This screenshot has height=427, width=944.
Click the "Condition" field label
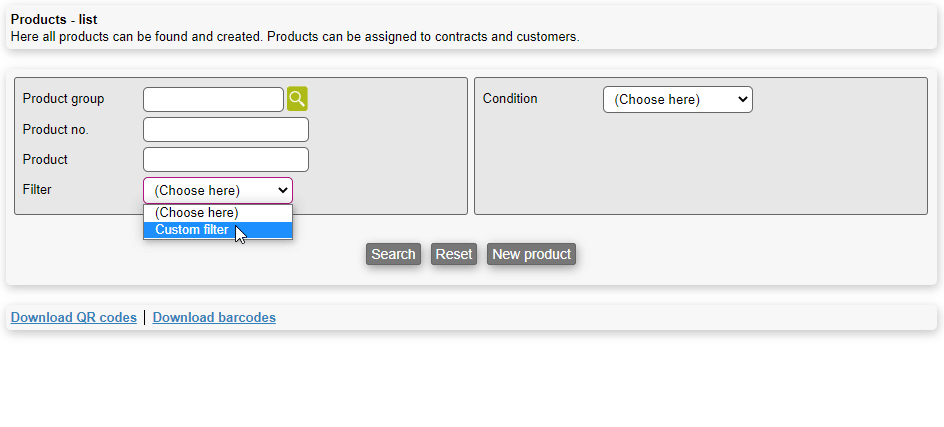pyautogui.click(x=510, y=99)
